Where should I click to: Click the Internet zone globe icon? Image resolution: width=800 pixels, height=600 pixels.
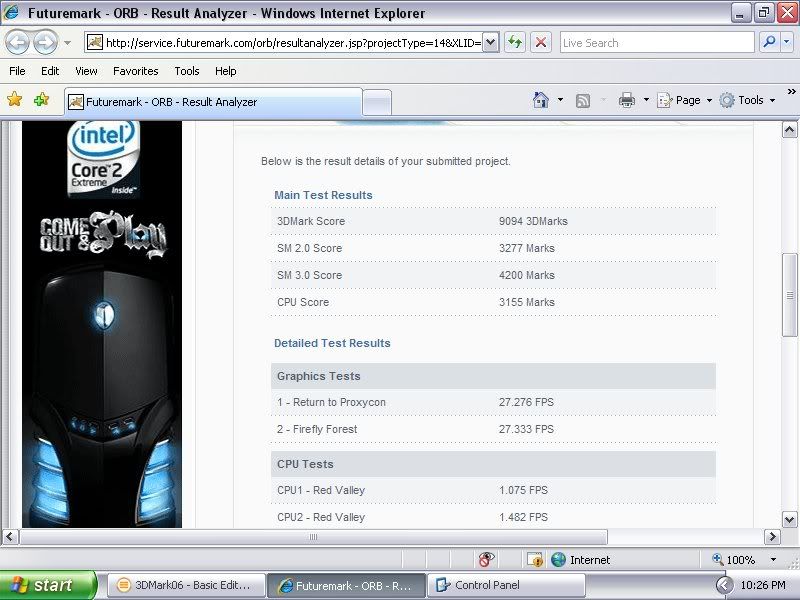tap(559, 560)
